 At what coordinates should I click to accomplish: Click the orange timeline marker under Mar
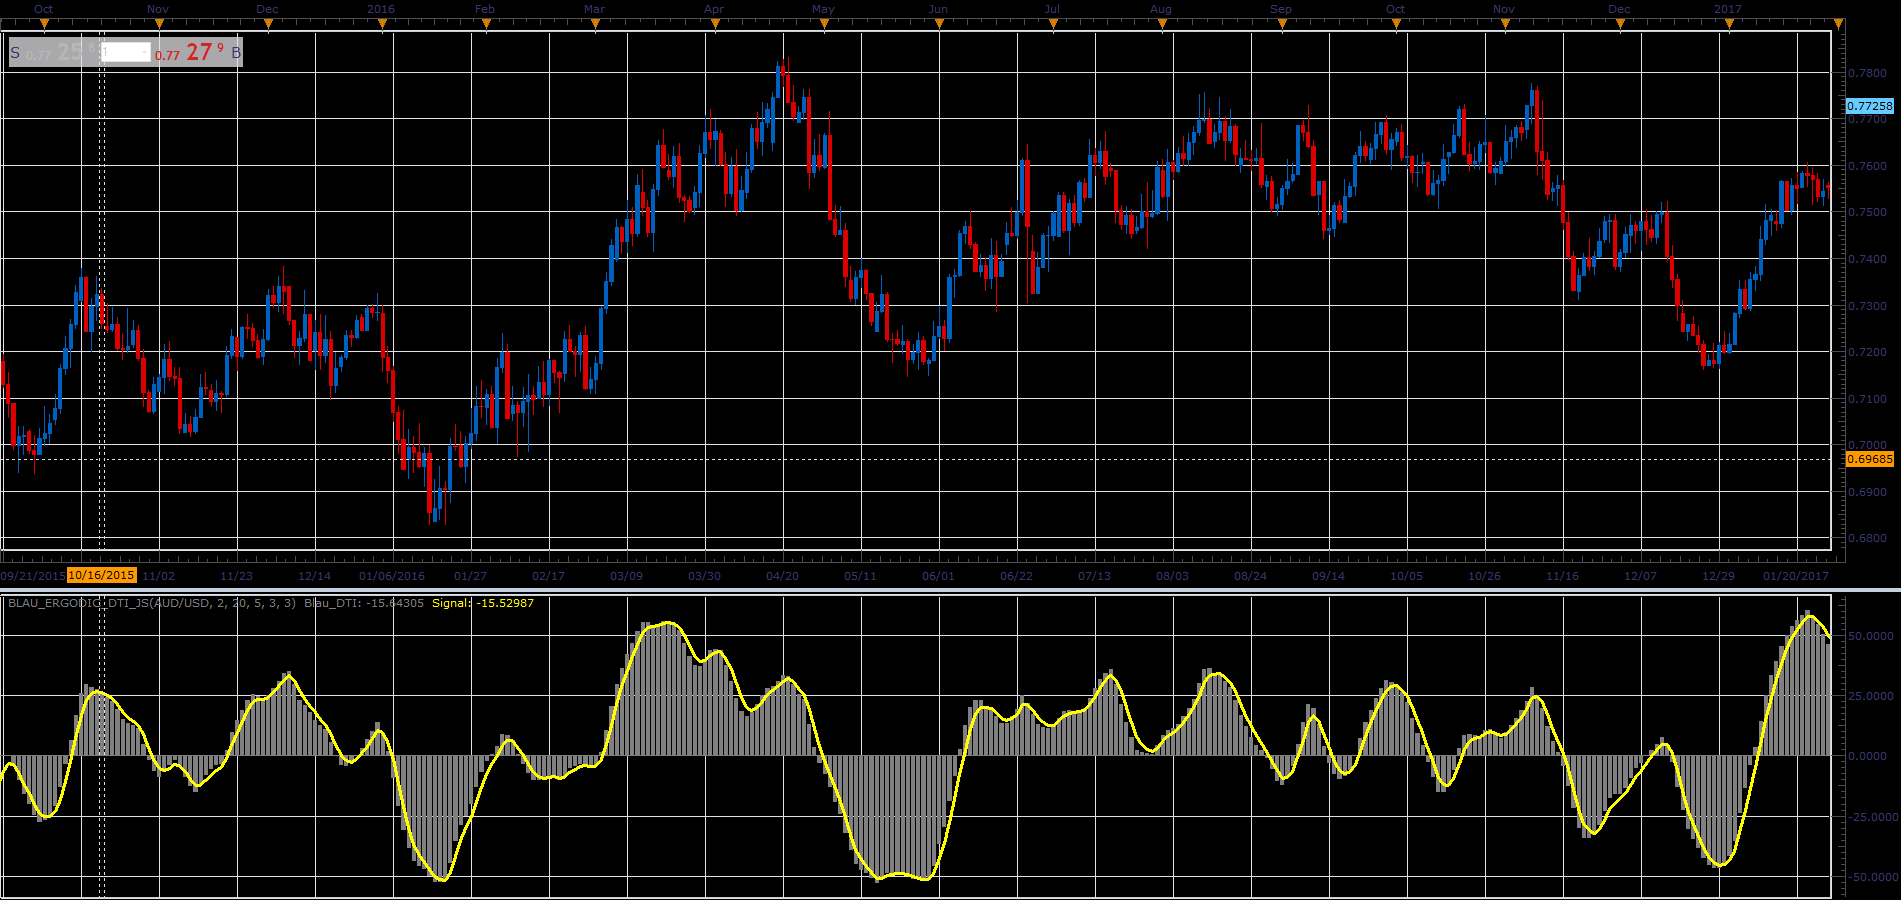(x=595, y=23)
